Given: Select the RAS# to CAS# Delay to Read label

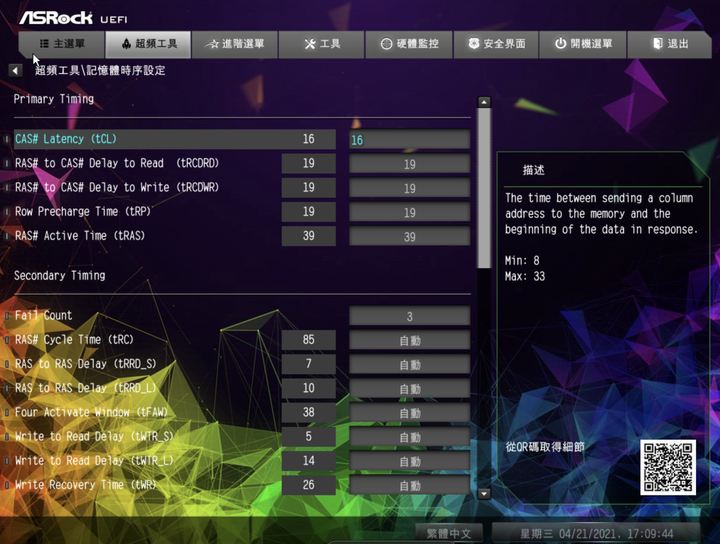Looking at the screenshot, I should tap(117, 163).
